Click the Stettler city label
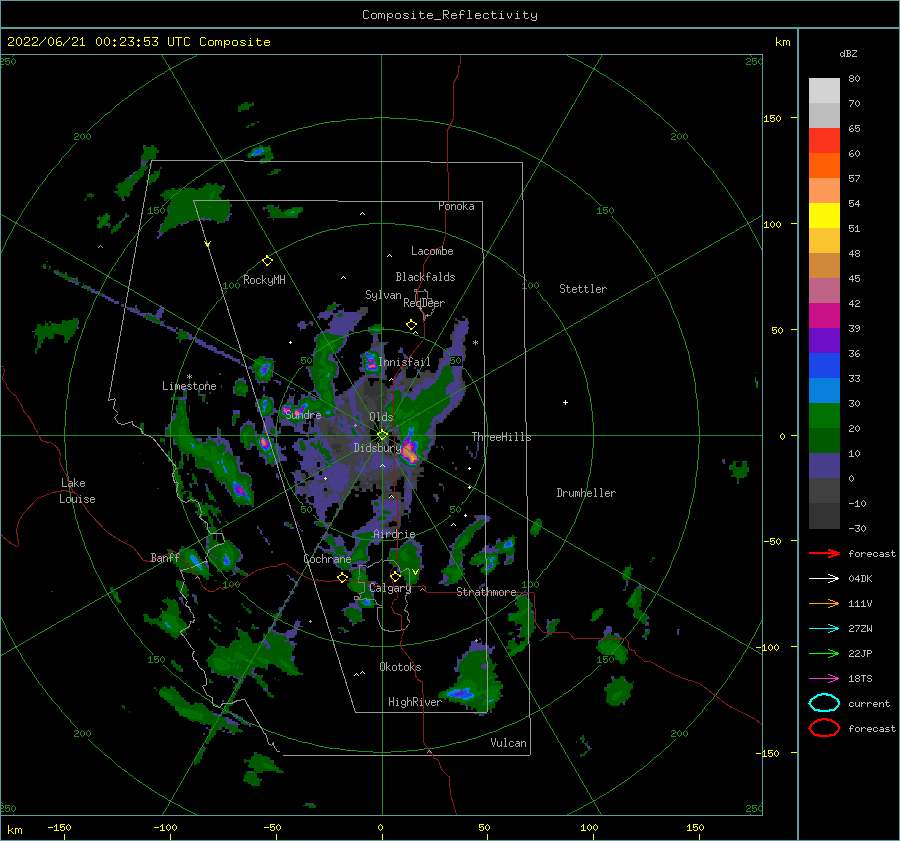Viewport: 900px width, 841px height. 583,289
